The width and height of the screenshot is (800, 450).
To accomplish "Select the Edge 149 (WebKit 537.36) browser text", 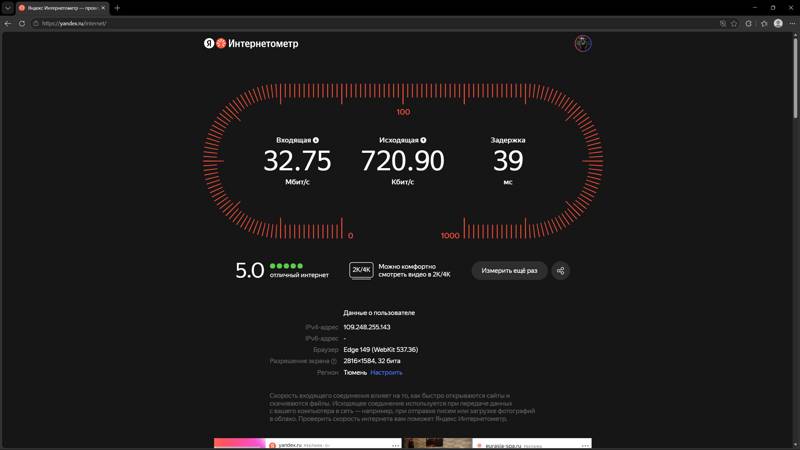I will point(381,349).
